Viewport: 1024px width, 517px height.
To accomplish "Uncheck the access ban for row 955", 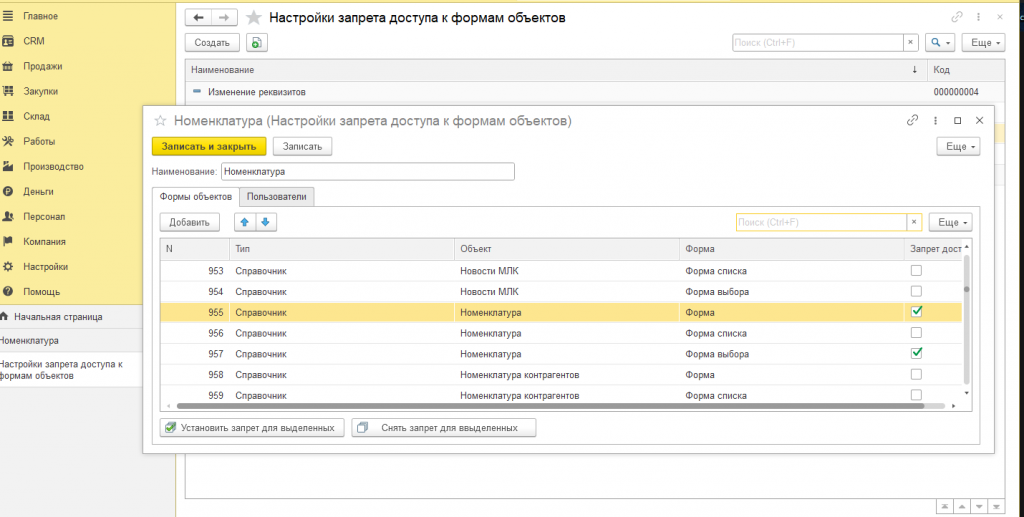I will tap(916, 312).
